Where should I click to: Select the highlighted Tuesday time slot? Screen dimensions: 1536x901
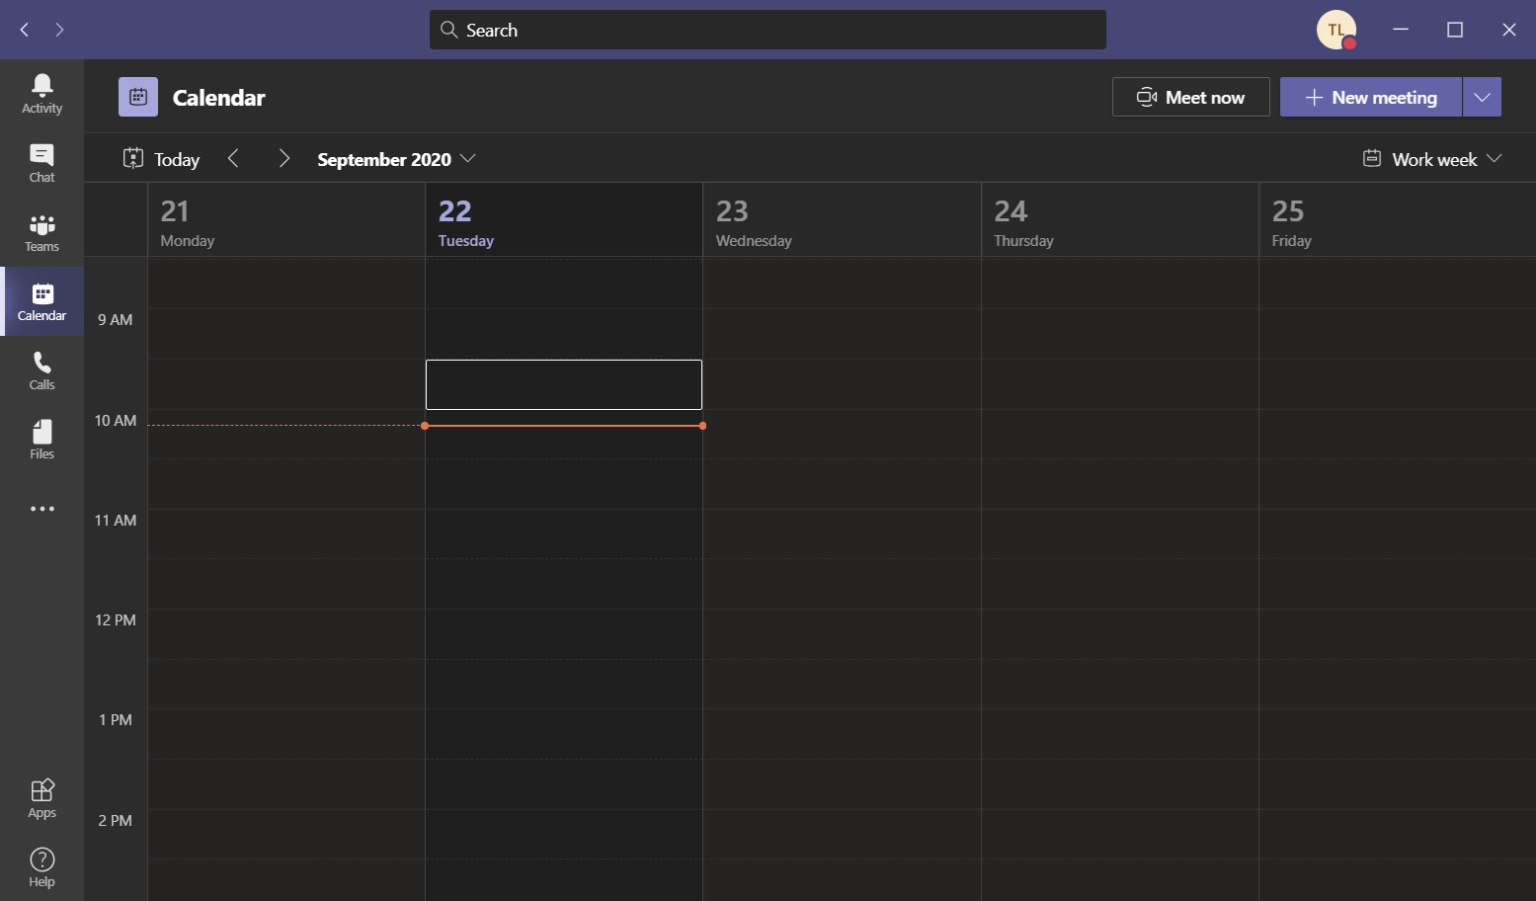[563, 384]
